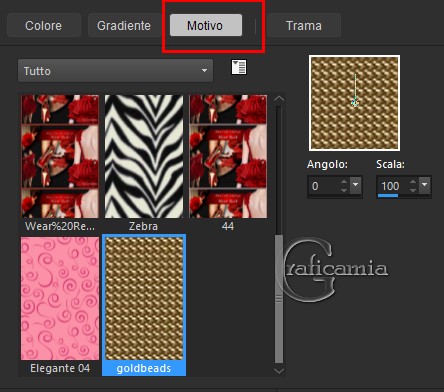Screen dimensions: 444x392
Task: Click the Scala value field
Action: click(393, 186)
